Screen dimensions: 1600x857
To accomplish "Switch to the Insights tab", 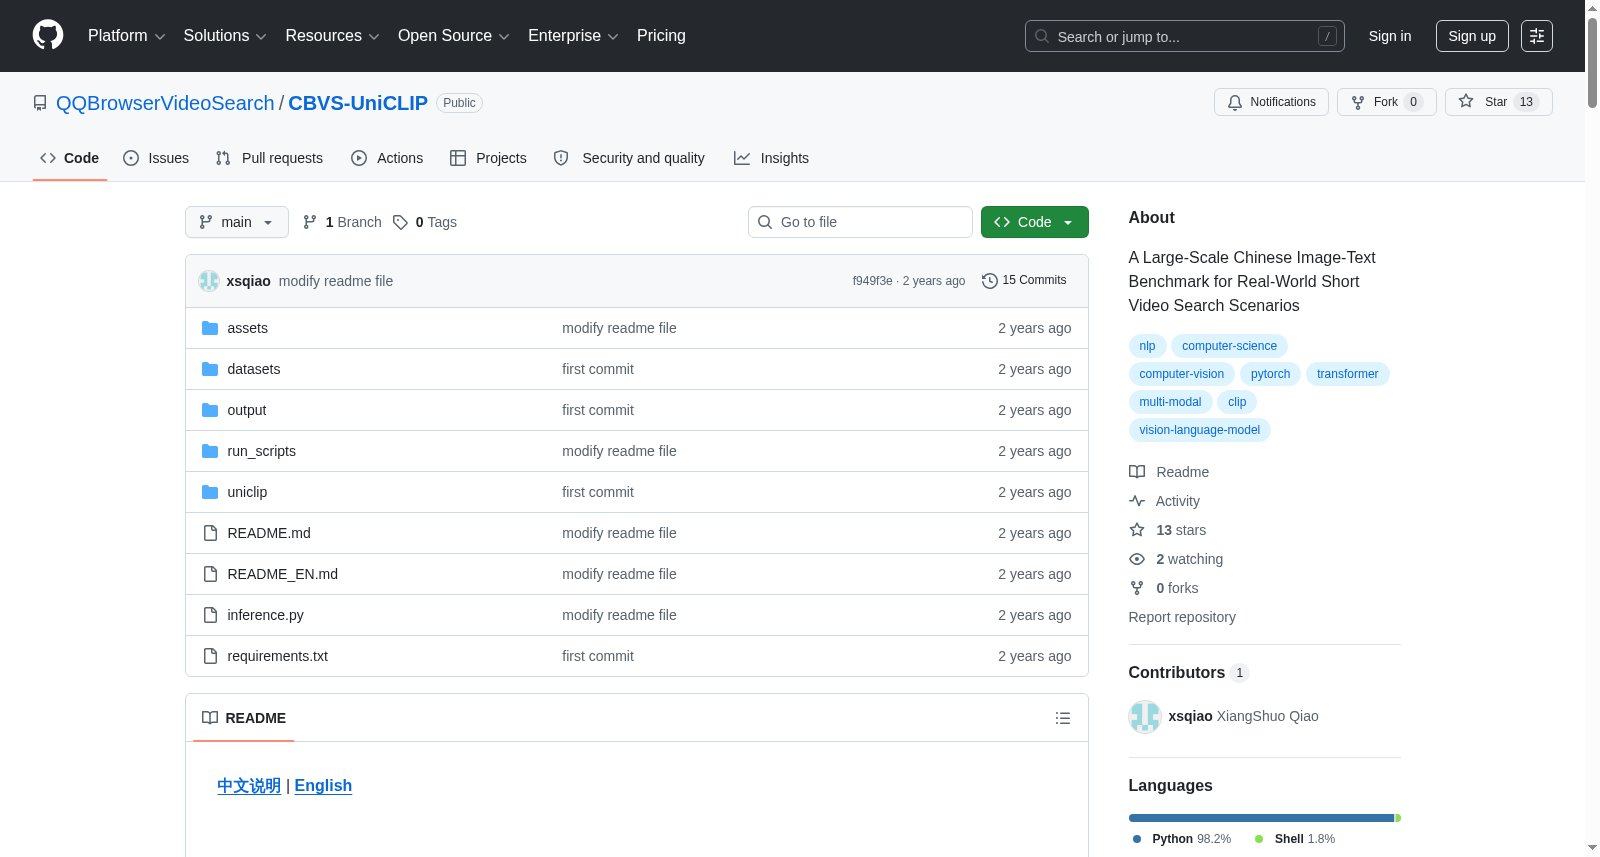I will [771, 158].
